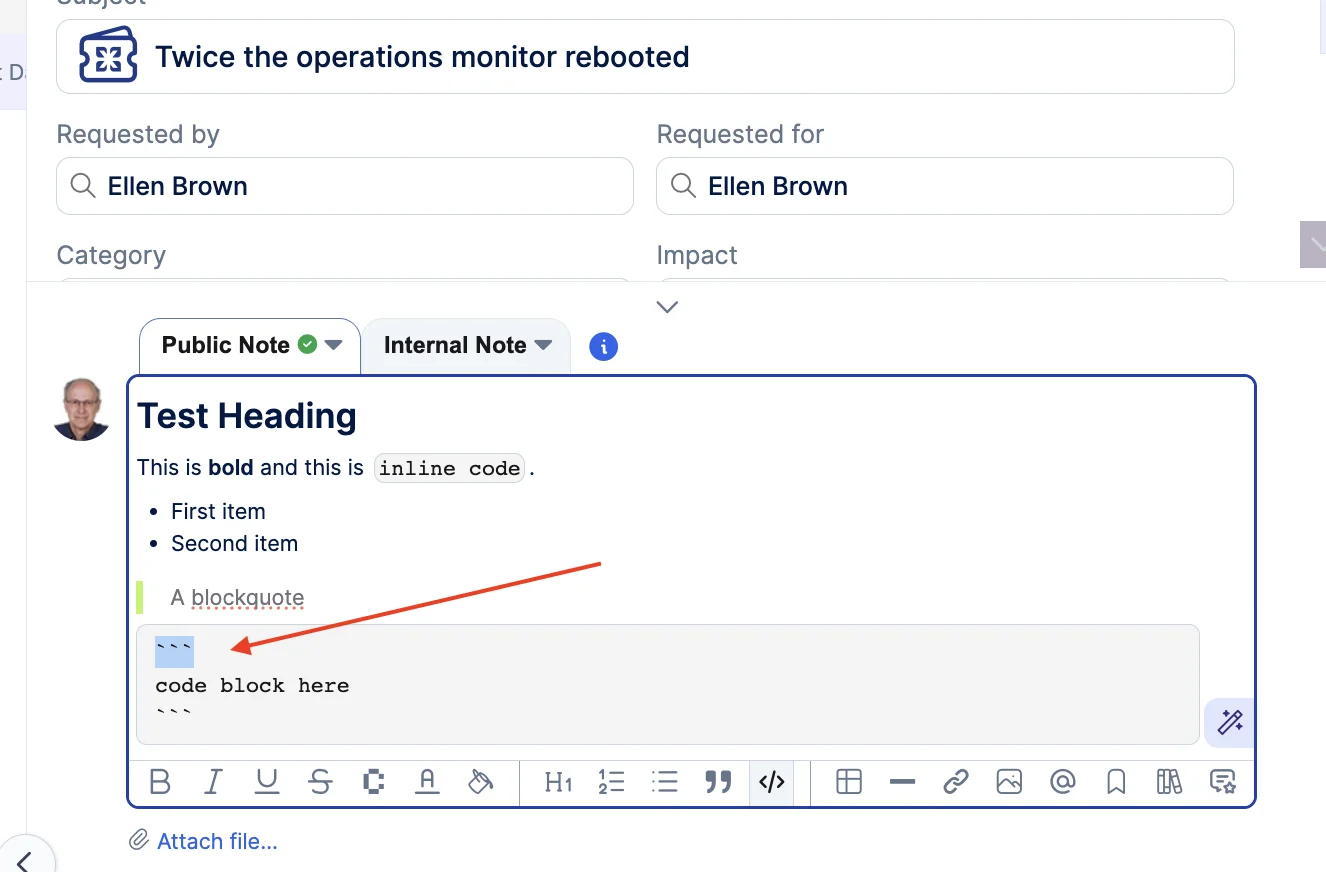Click the magic wand AI assist button
This screenshot has width=1326, height=872.
pos(1230,721)
